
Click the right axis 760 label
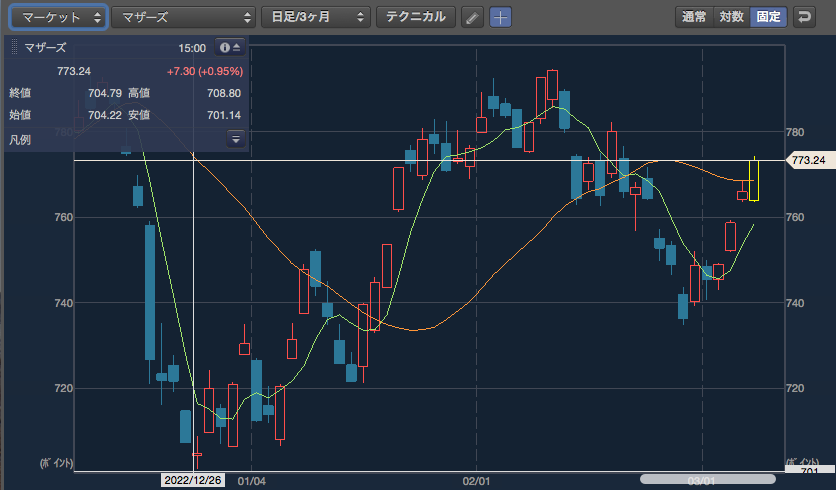tap(795, 217)
